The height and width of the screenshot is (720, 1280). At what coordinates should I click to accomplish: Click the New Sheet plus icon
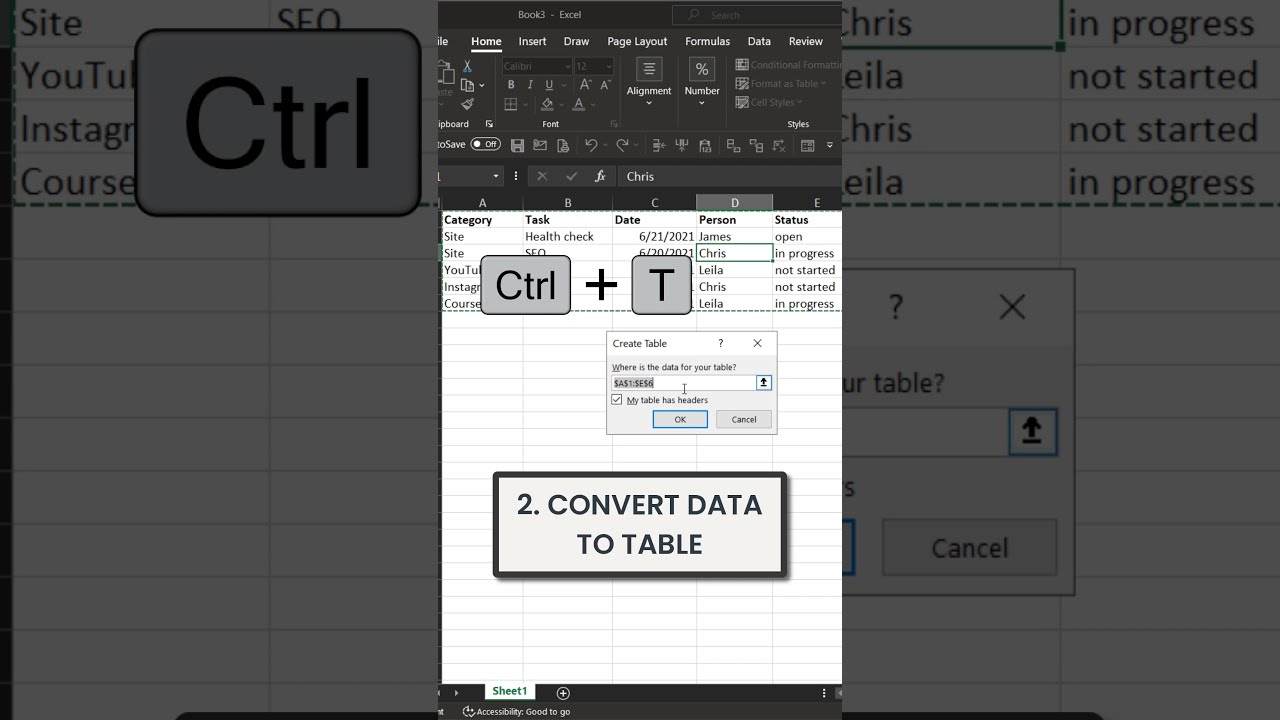563,693
